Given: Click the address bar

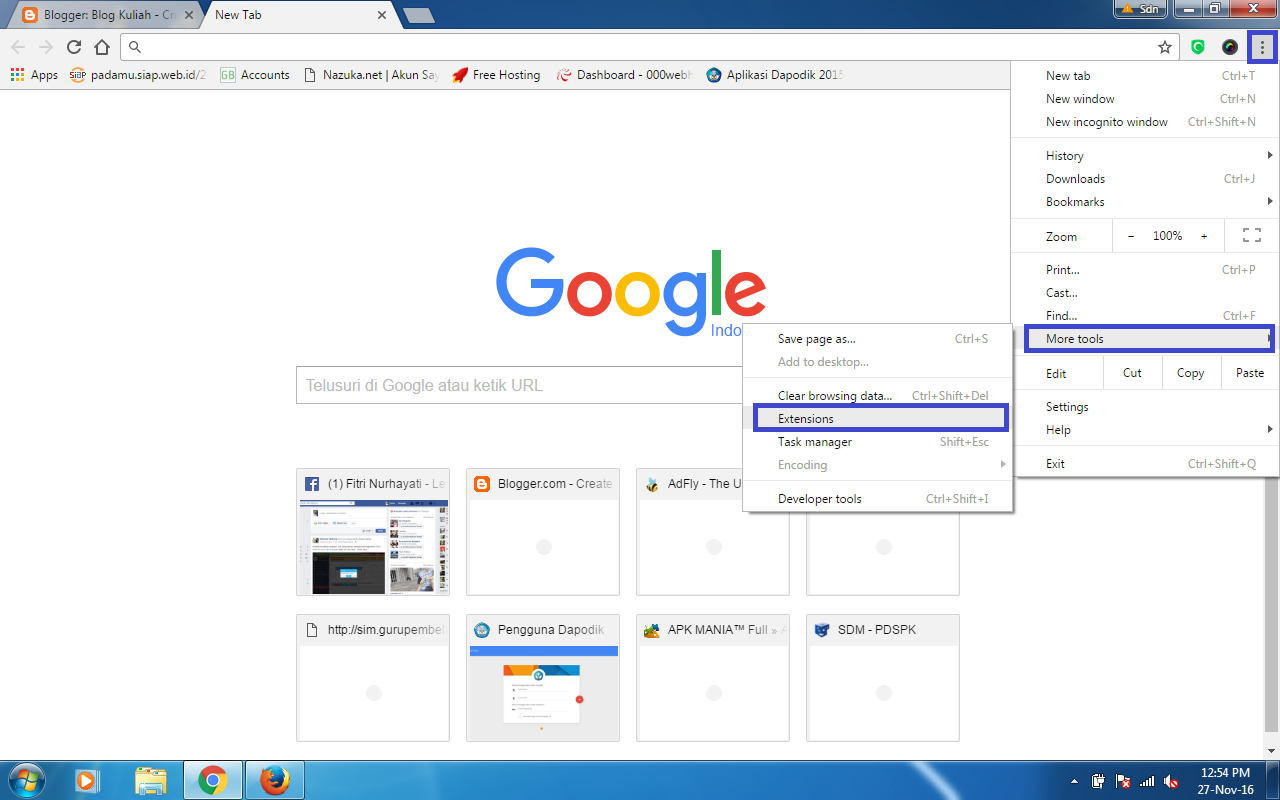Looking at the screenshot, I should click(x=650, y=47).
